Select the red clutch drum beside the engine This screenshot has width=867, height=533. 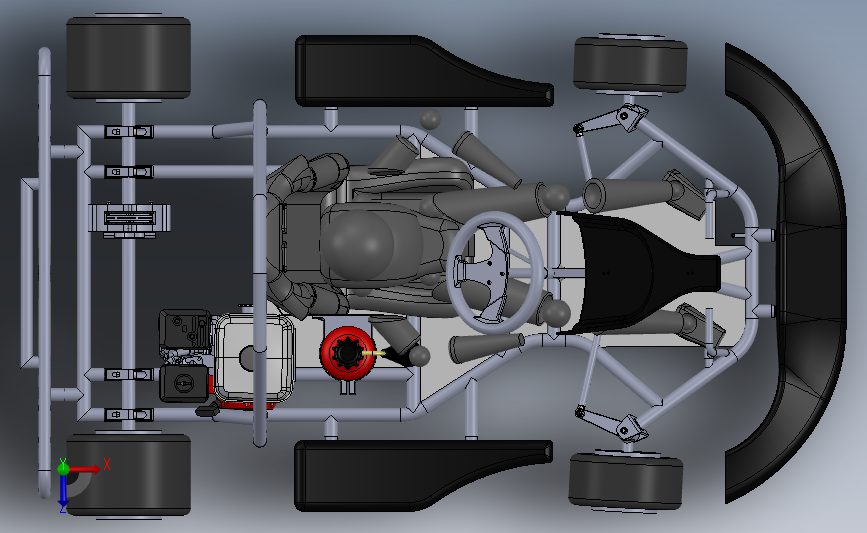click(x=347, y=352)
